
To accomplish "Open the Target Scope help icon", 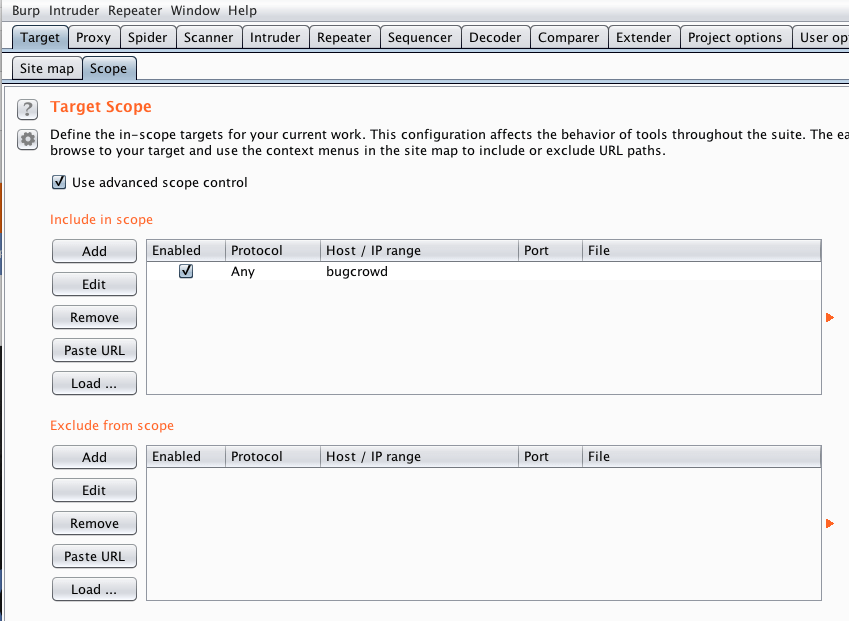I will tap(28, 109).
